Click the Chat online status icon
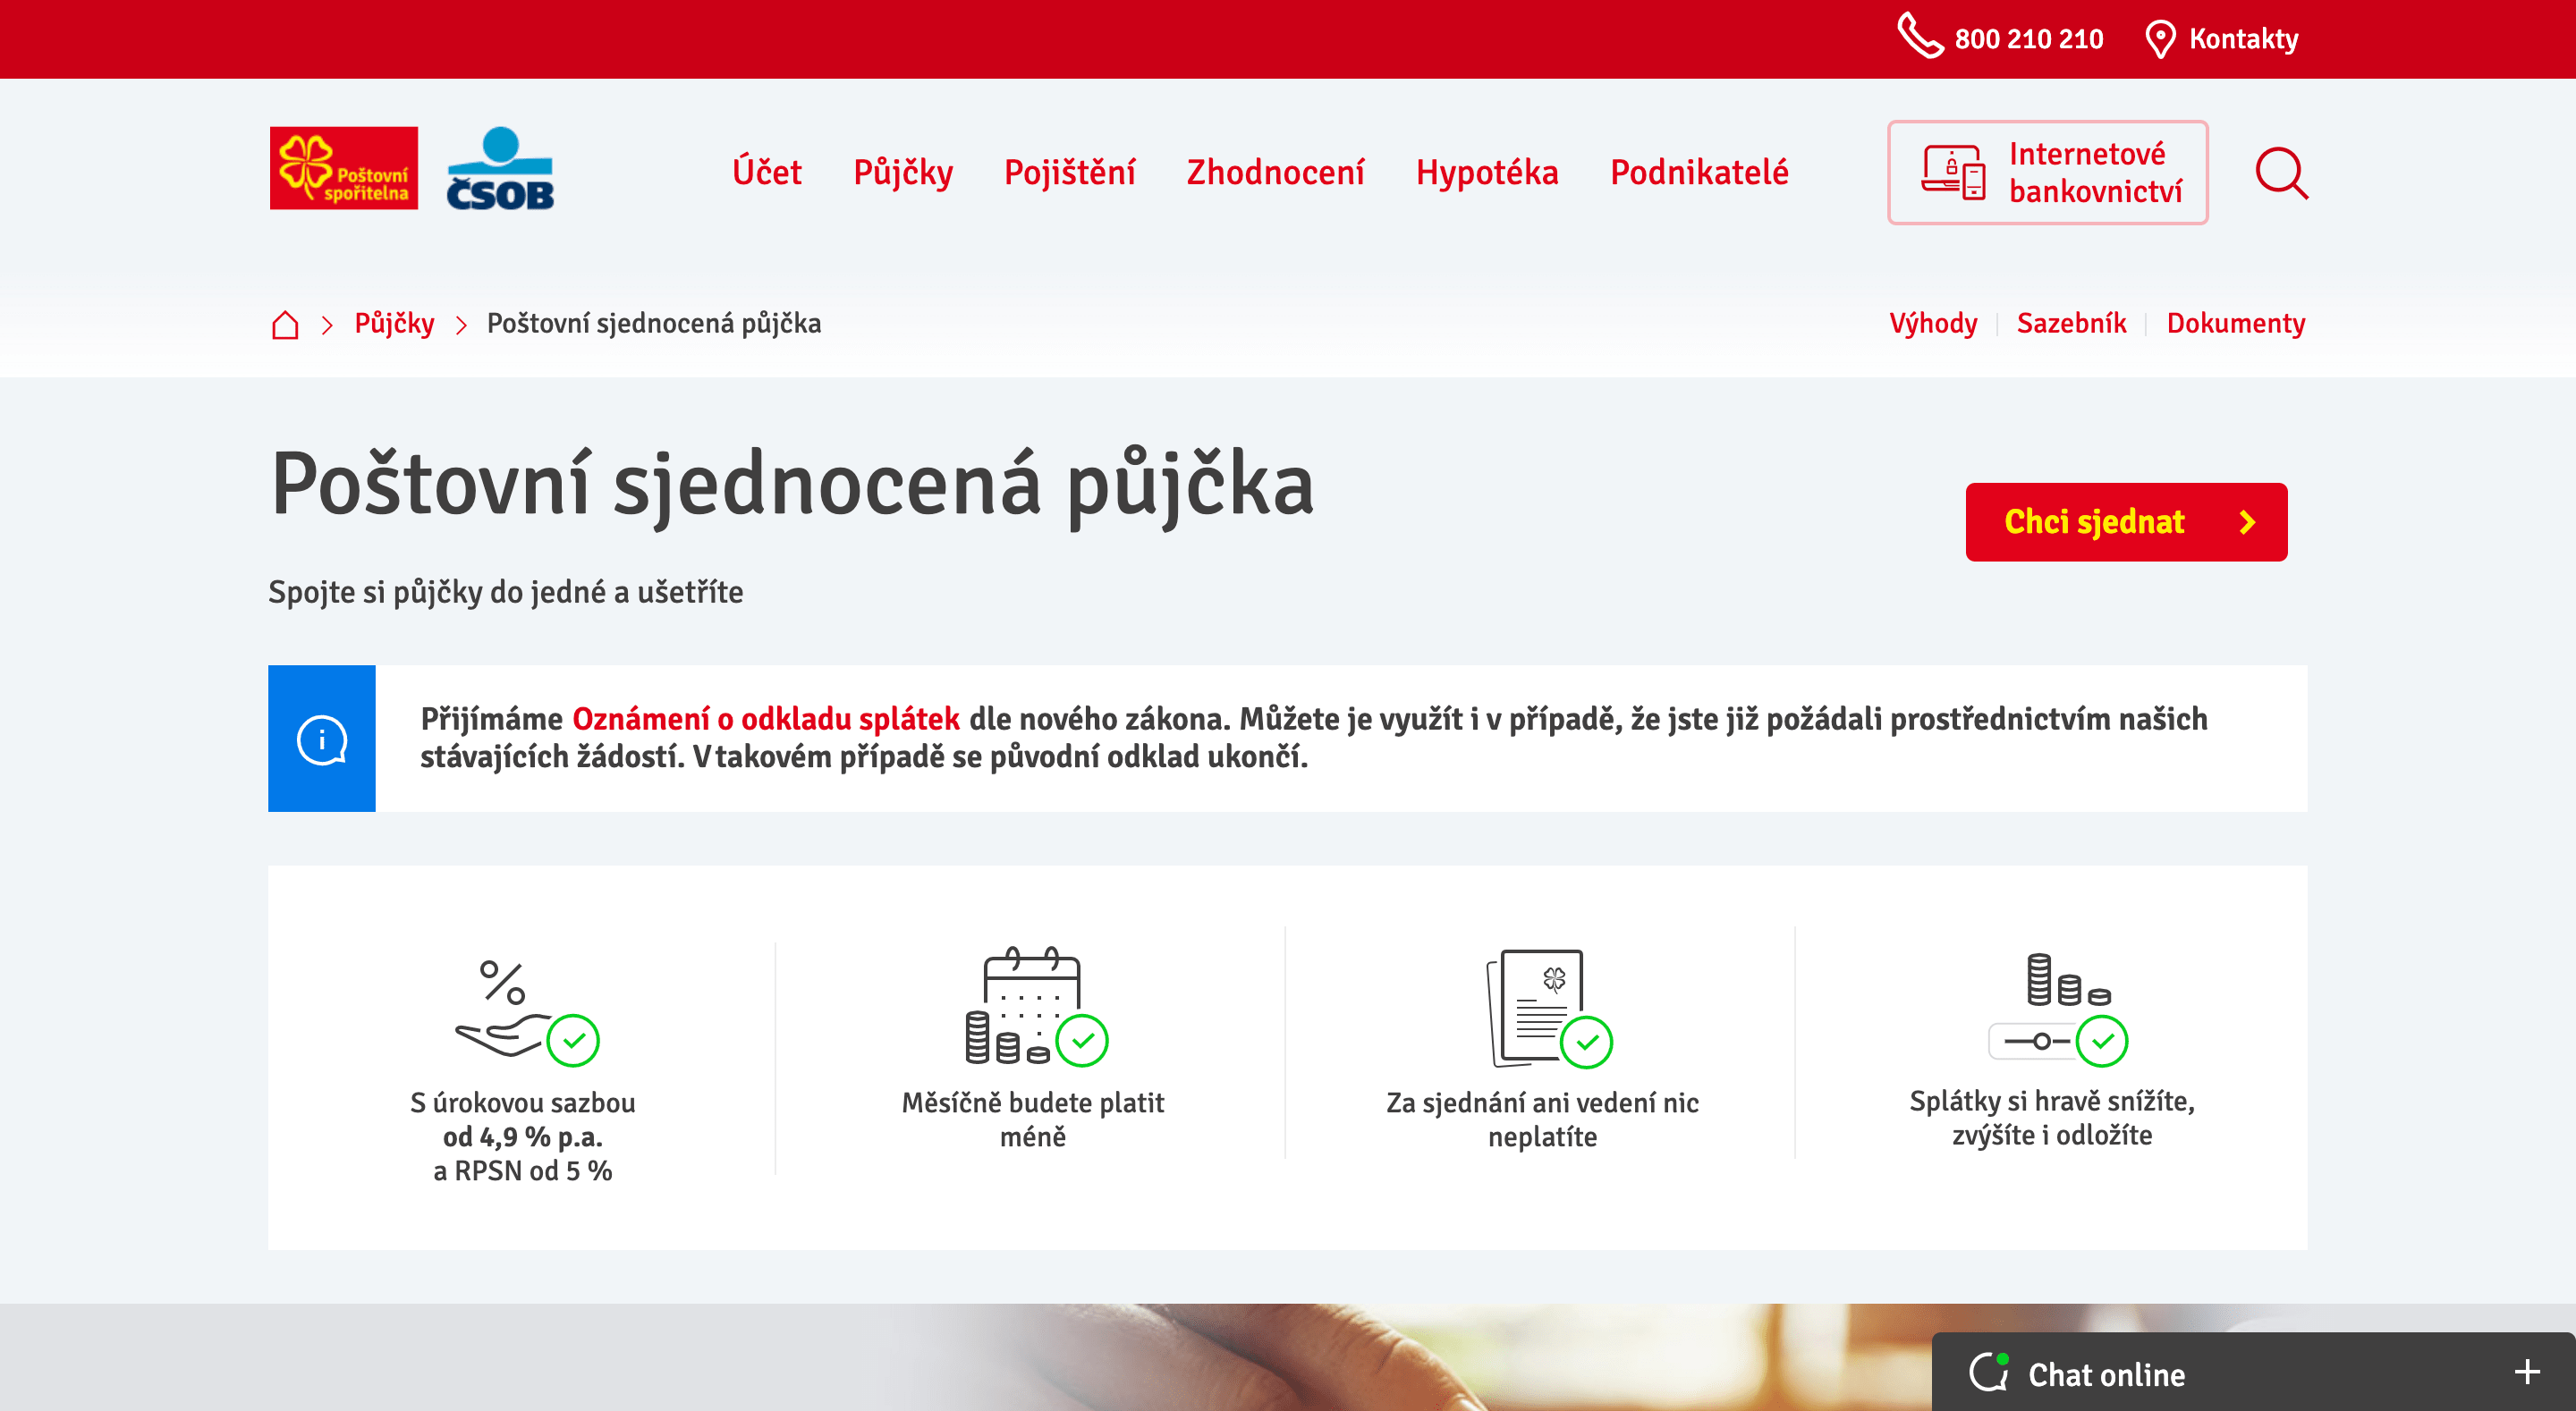 click(1989, 1372)
